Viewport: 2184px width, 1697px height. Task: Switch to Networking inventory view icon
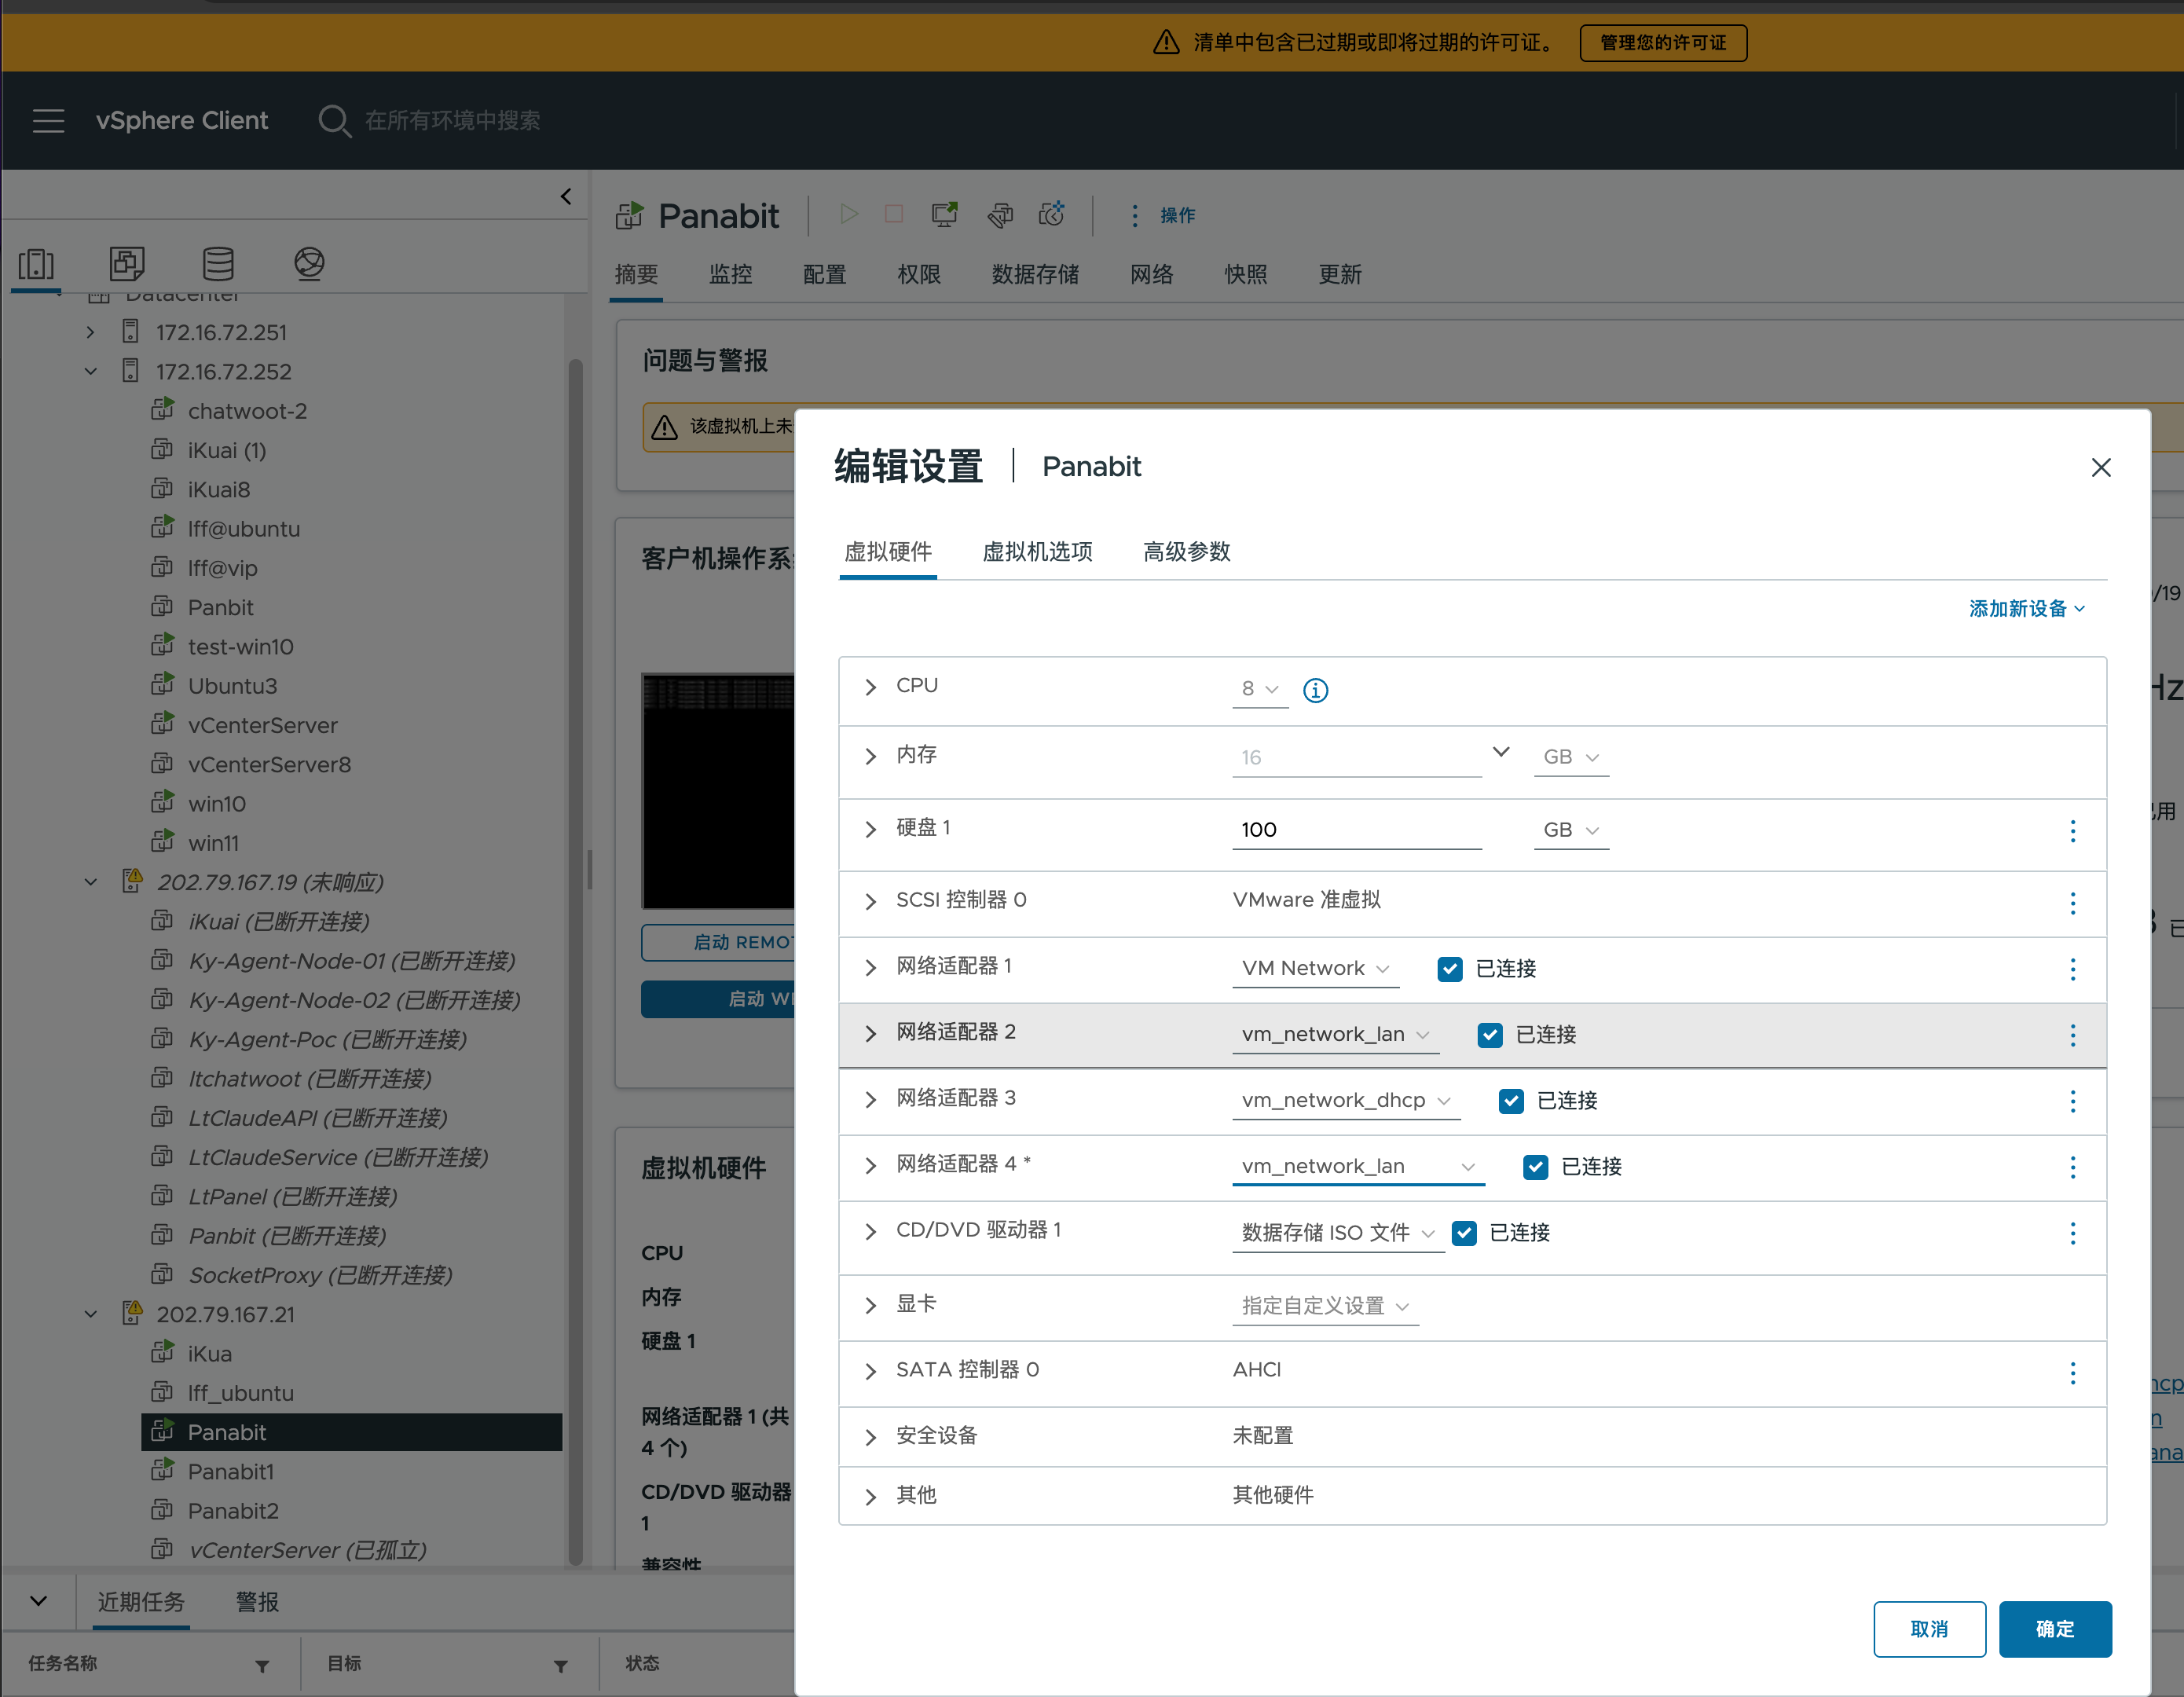[309, 264]
